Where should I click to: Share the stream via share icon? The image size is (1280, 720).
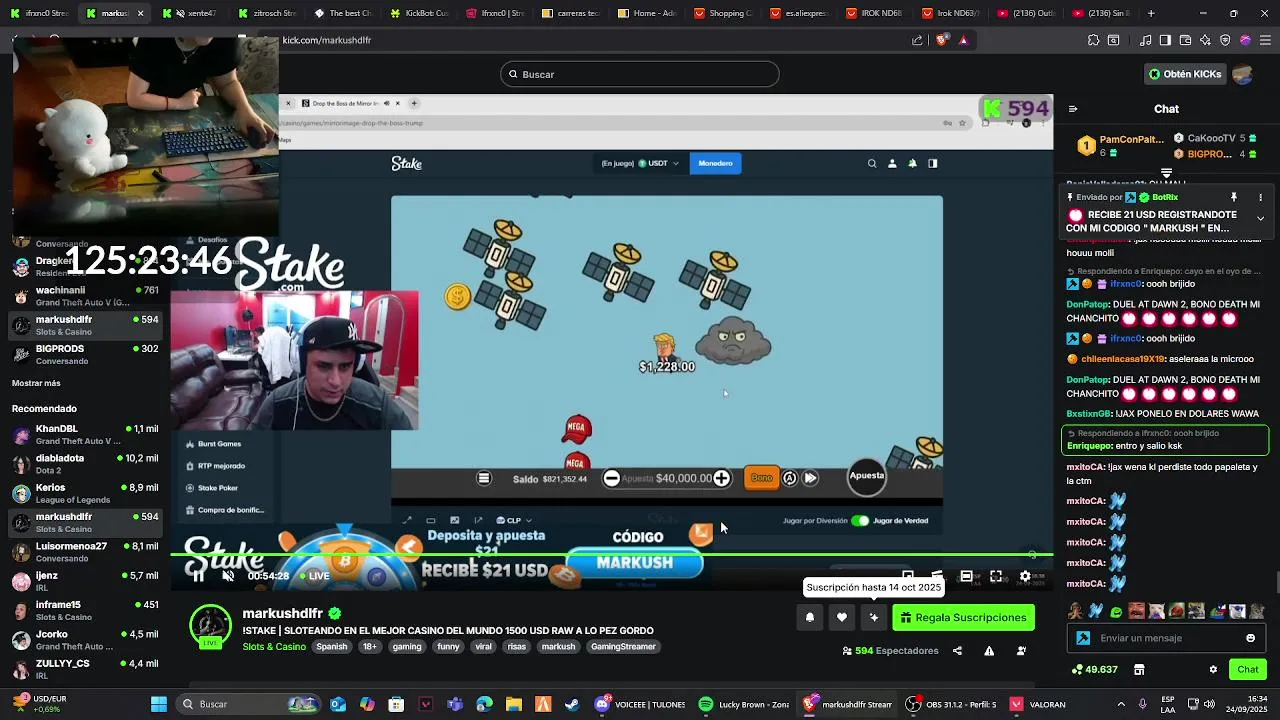[x=957, y=651]
